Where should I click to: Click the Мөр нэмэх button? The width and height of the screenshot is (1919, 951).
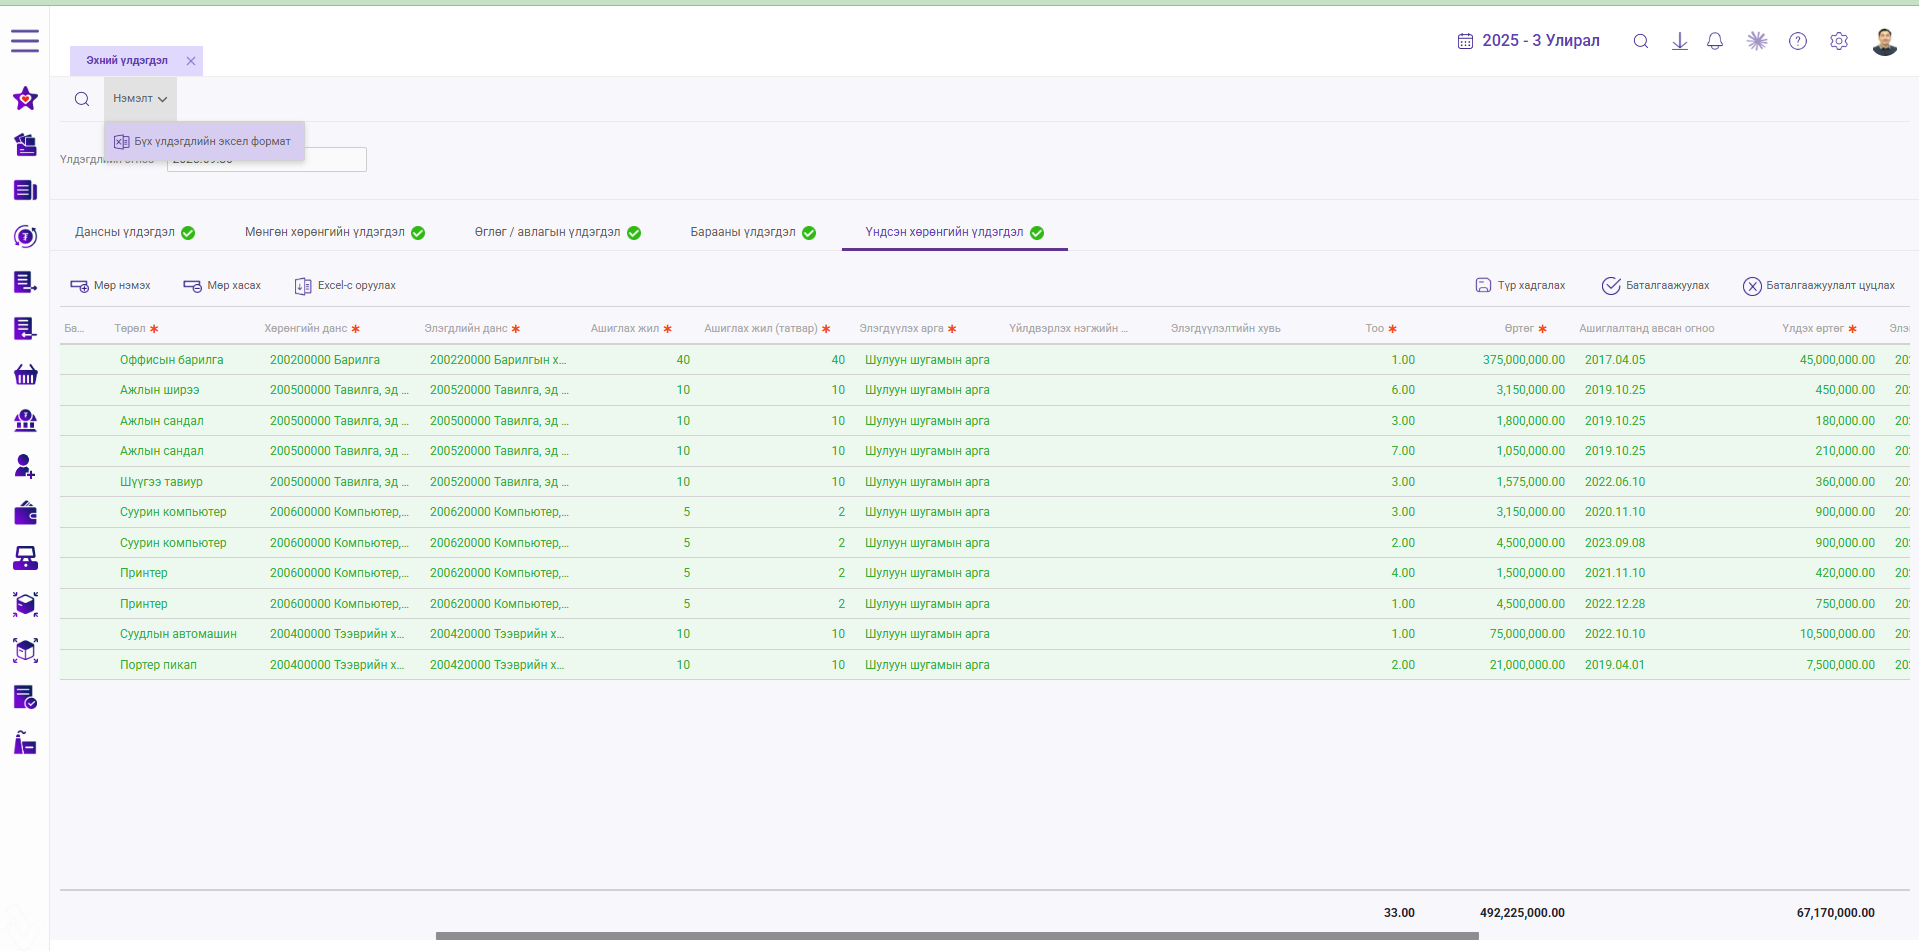[110, 286]
